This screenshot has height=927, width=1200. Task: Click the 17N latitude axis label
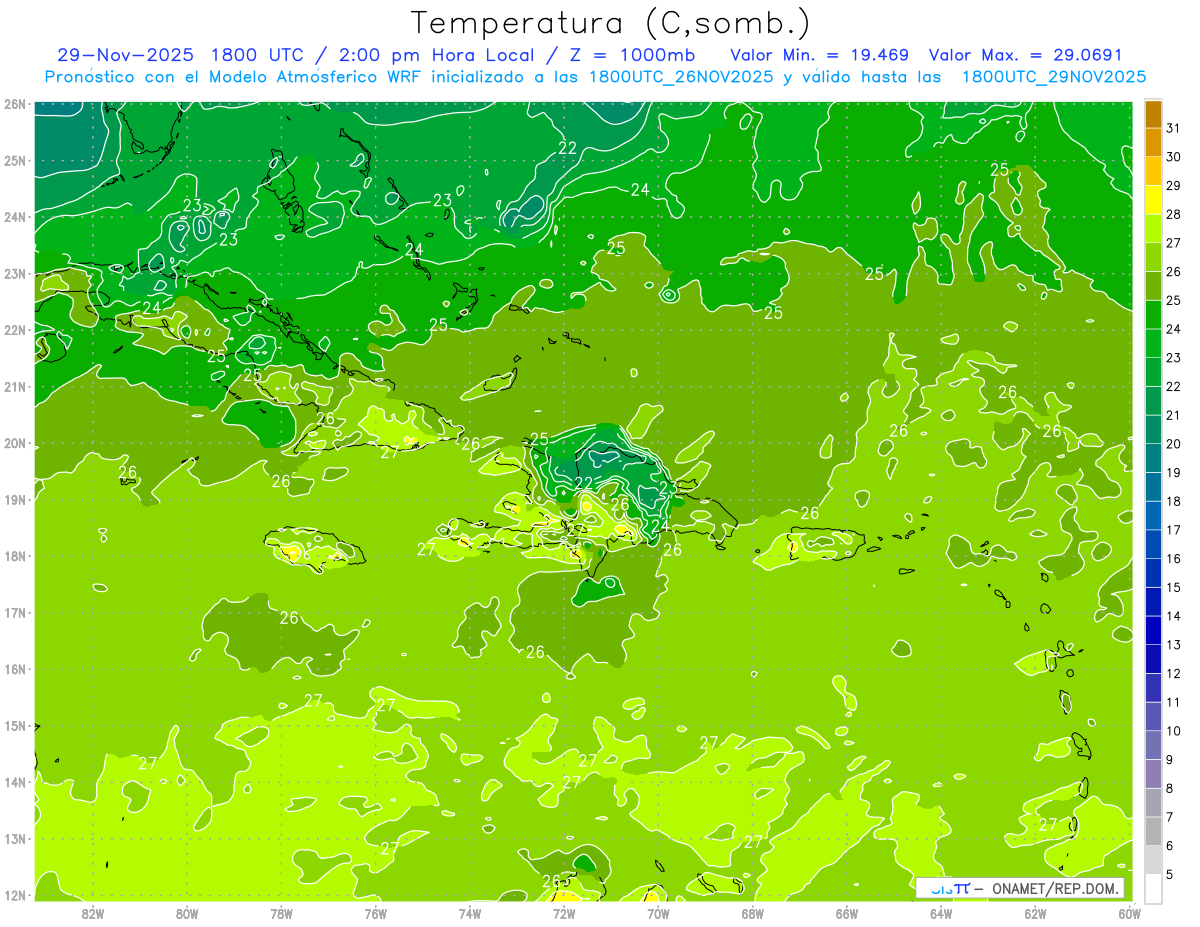coord(14,613)
